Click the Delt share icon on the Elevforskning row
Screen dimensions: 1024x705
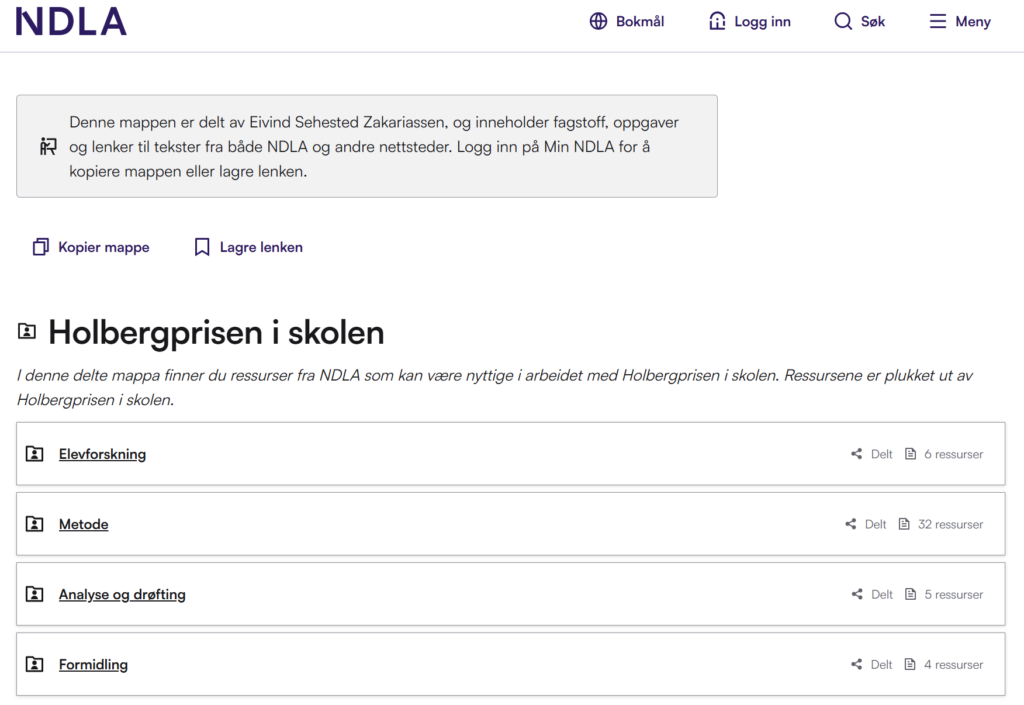pyautogui.click(x=856, y=453)
